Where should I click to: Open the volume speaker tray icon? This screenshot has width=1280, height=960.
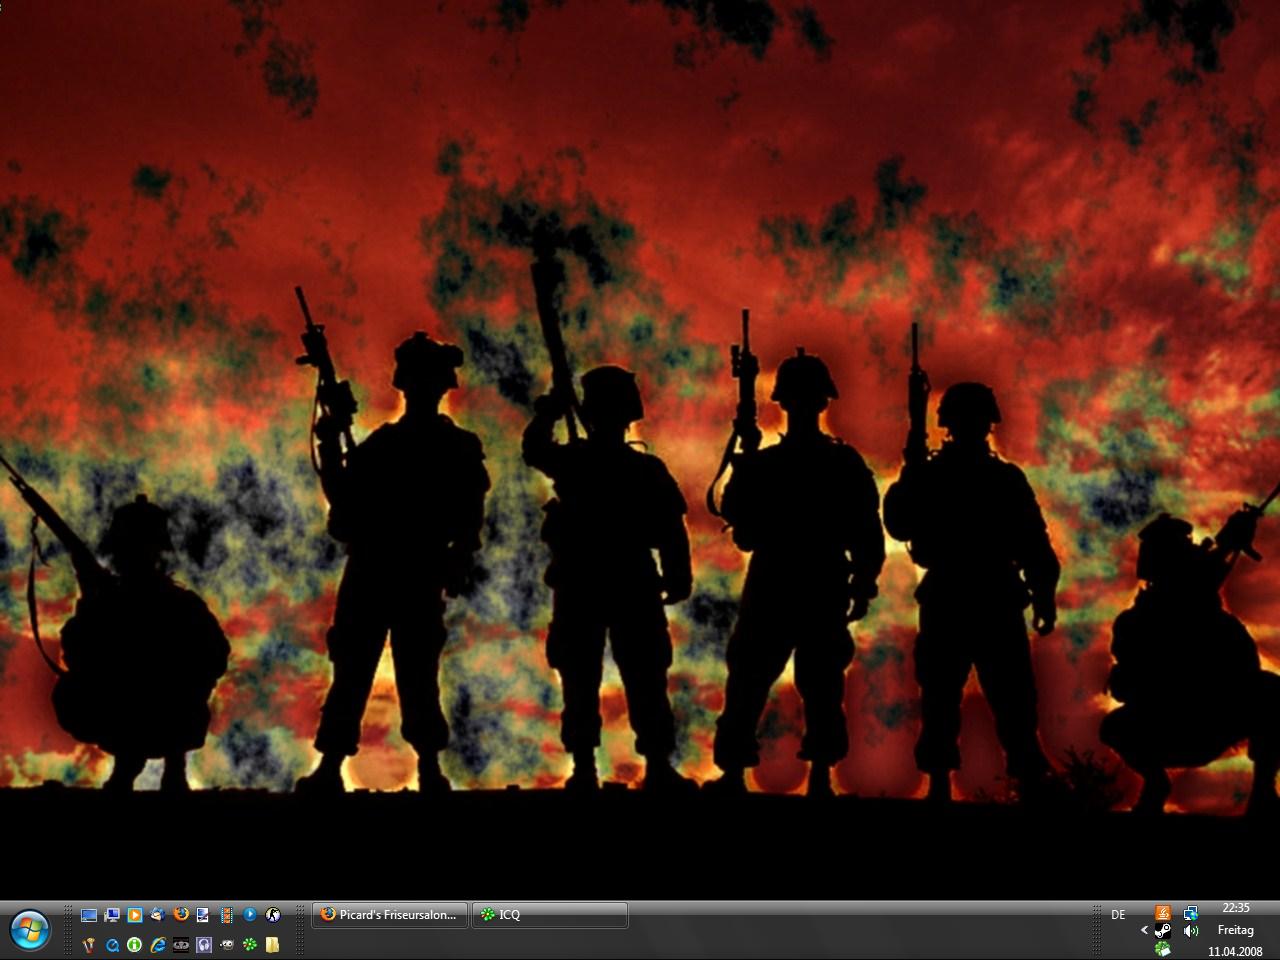1190,931
